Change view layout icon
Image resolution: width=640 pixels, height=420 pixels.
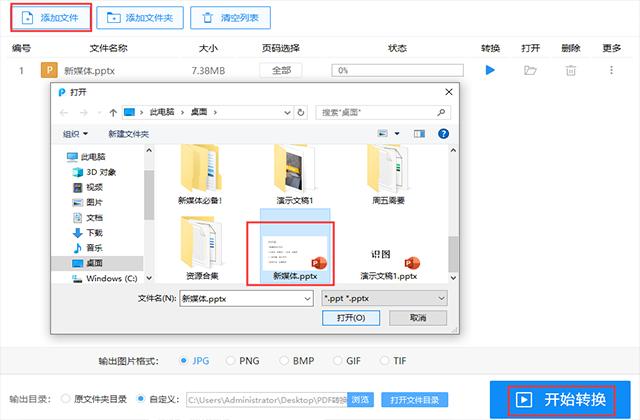click(382, 133)
